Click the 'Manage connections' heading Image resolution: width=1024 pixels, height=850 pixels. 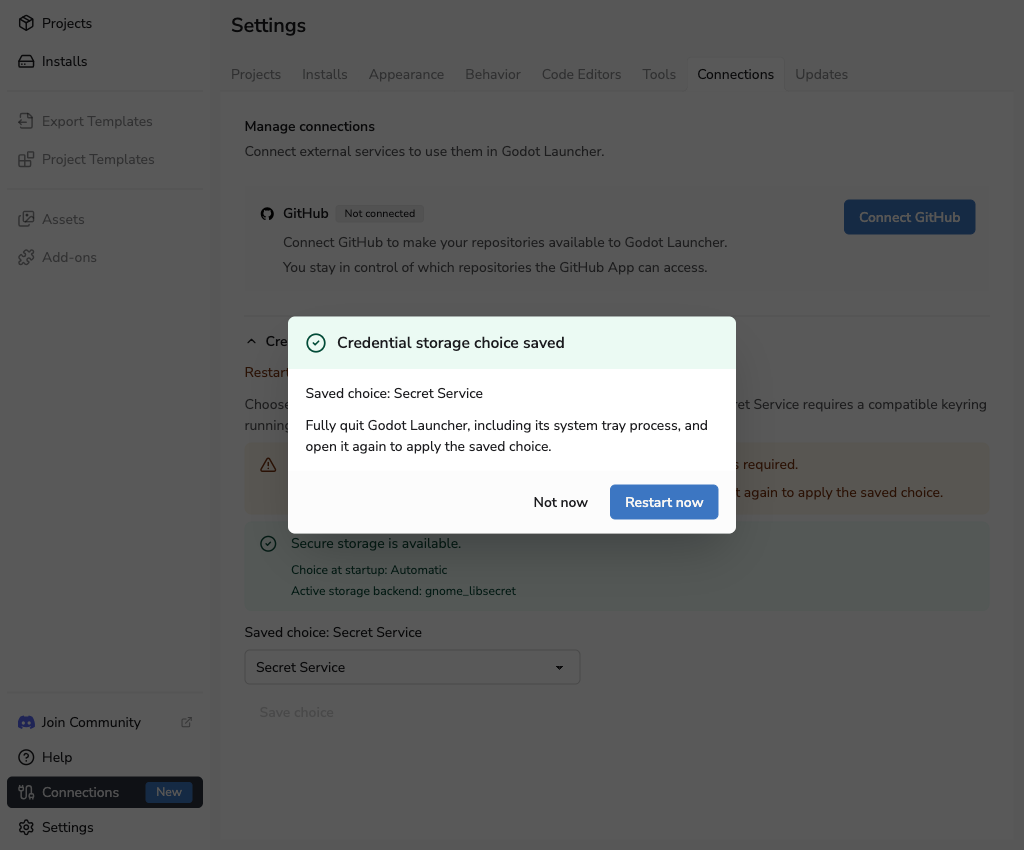point(310,127)
